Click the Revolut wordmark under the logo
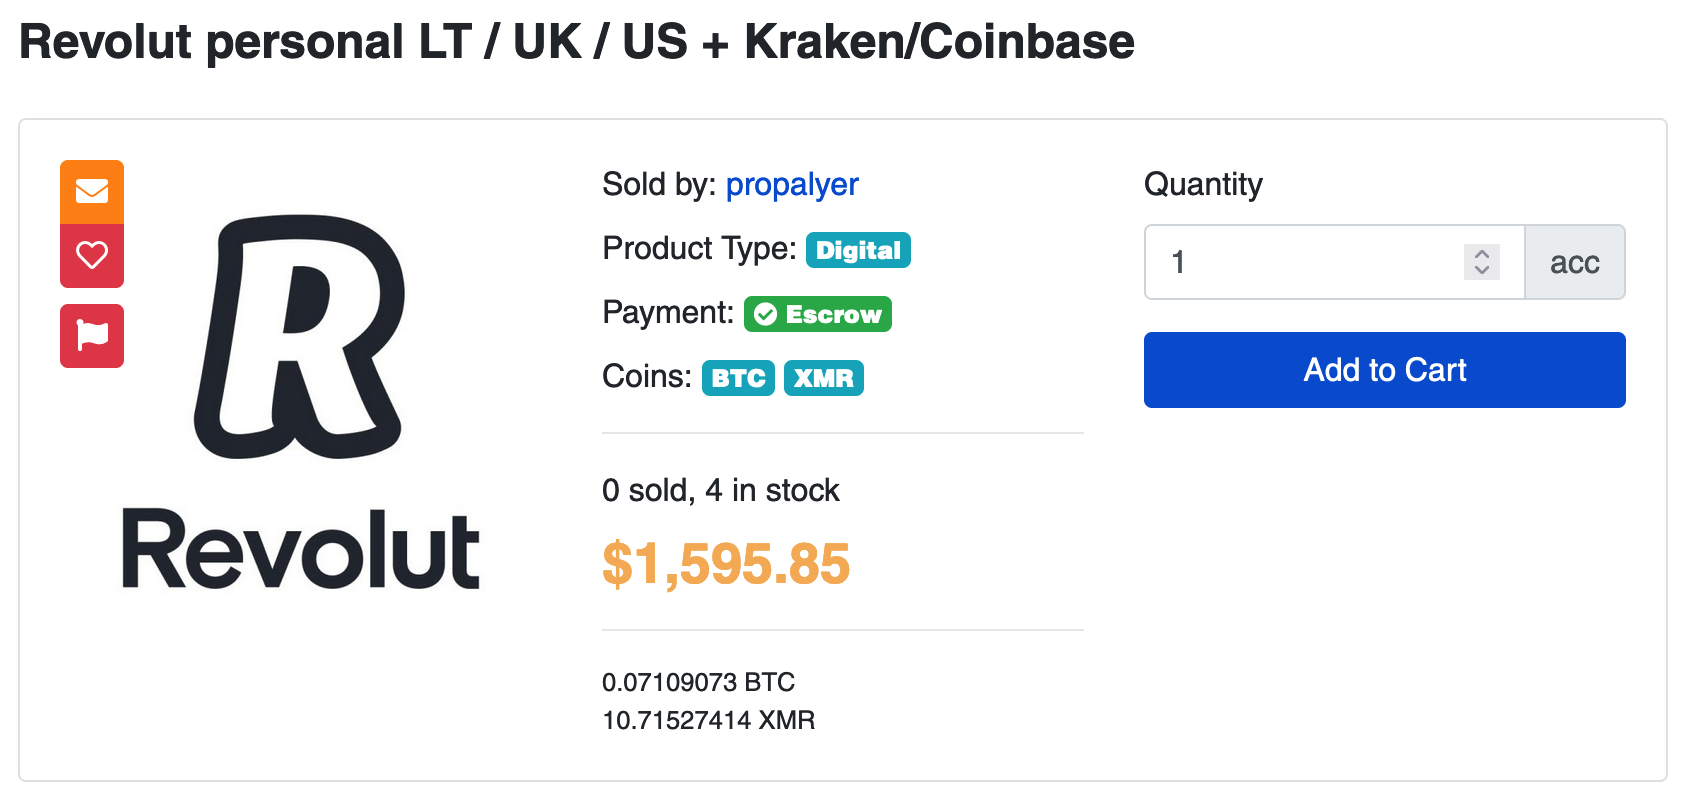 (x=301, y=550)
